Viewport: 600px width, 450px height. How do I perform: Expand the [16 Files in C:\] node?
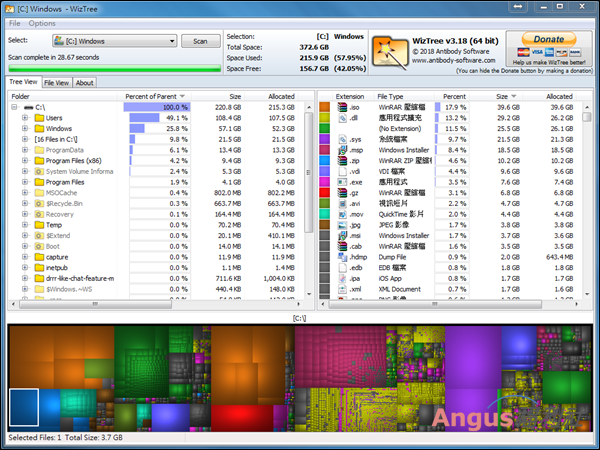[x=25, y=139]
